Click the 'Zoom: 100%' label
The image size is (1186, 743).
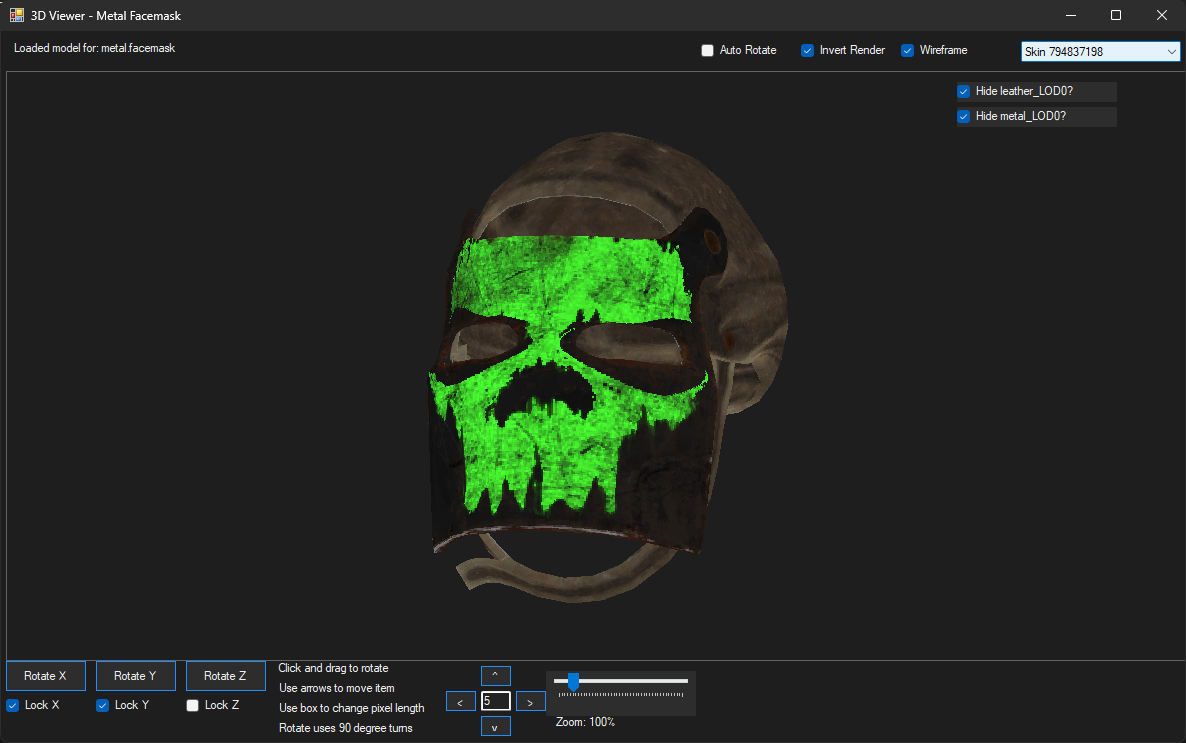(585, 723)
